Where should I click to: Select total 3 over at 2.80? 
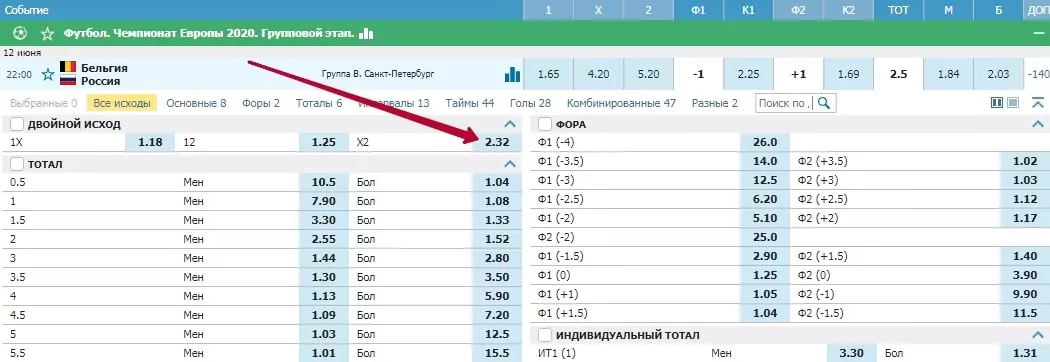coord(498,258)
